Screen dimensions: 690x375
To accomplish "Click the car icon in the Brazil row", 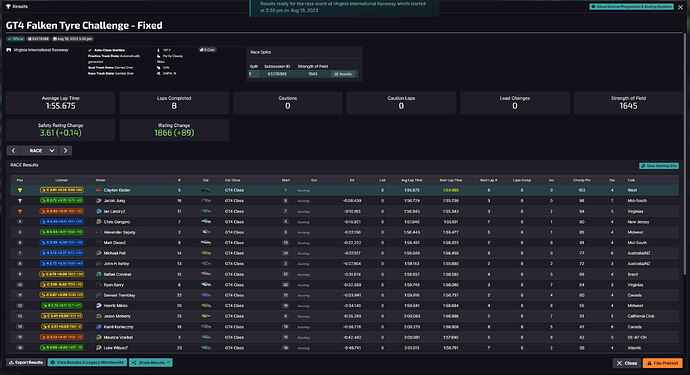I will click(x=206, y=274).
